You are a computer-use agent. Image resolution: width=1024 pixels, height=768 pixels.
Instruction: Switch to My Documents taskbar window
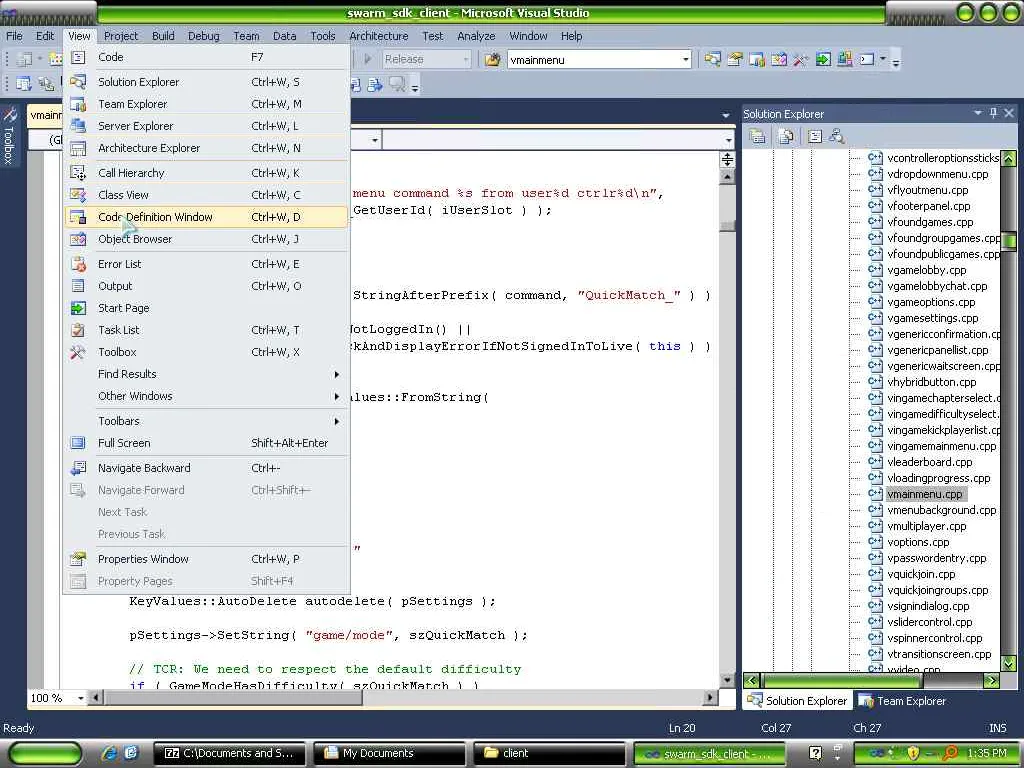tap(390, 753)
